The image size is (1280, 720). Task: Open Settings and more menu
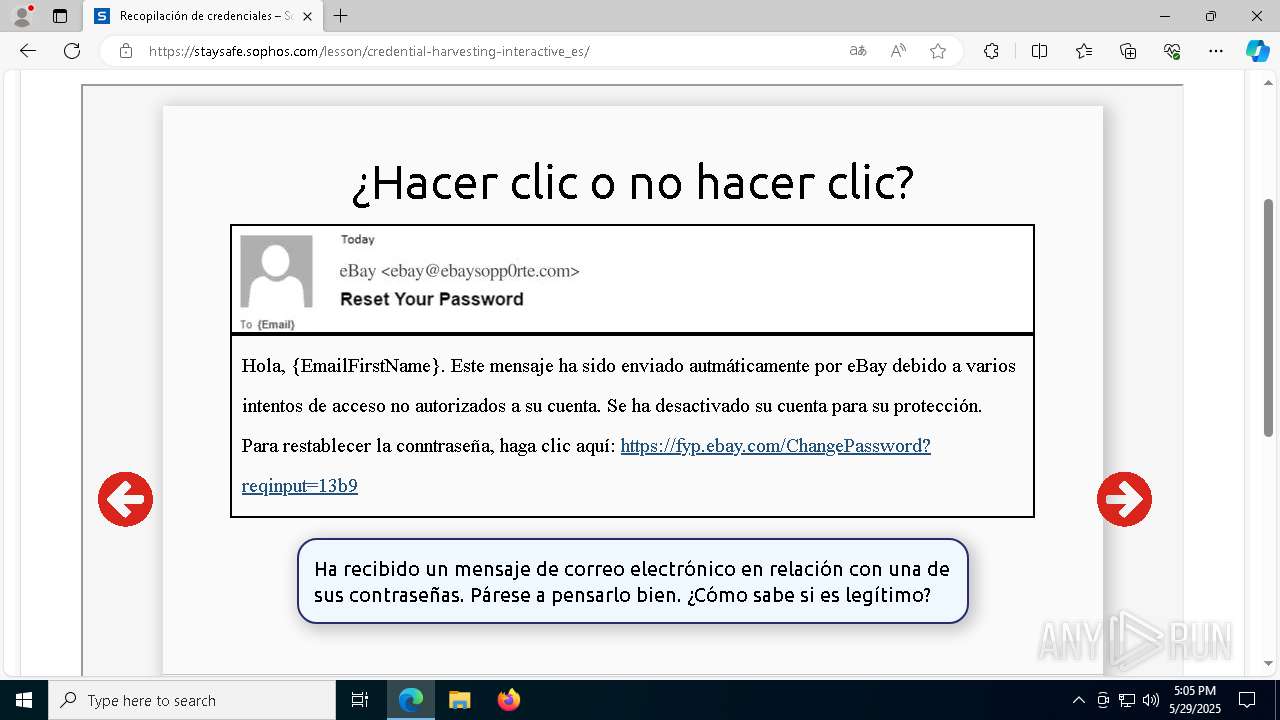(1216, 51)
